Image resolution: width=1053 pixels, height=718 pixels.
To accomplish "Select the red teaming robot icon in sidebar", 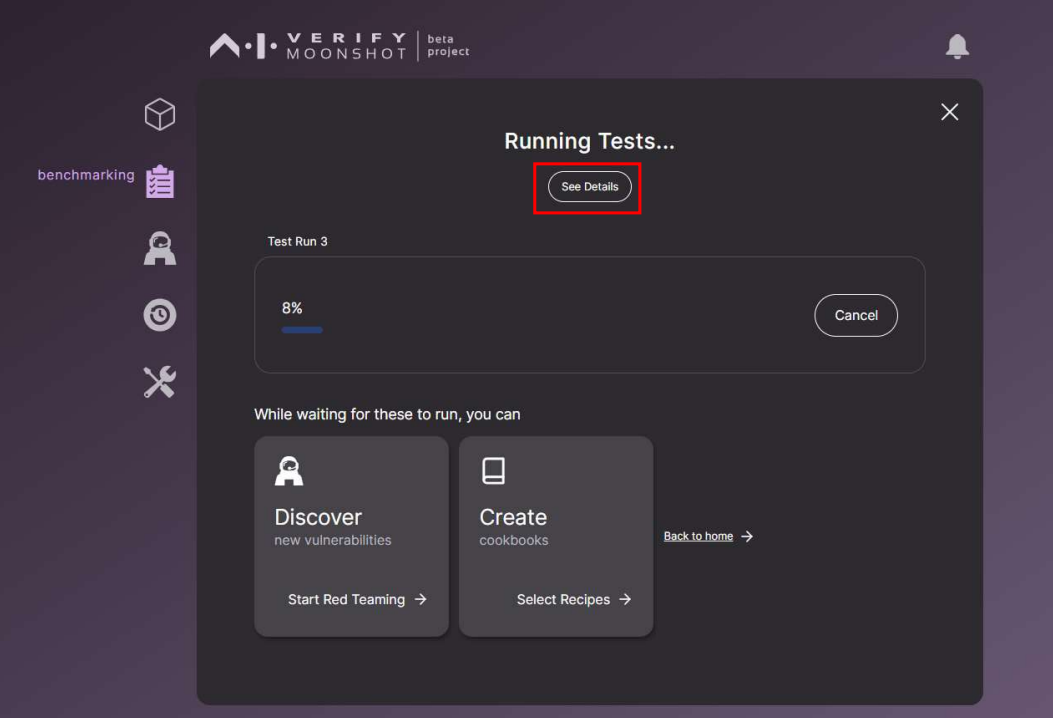I will (x=159, y=248).
